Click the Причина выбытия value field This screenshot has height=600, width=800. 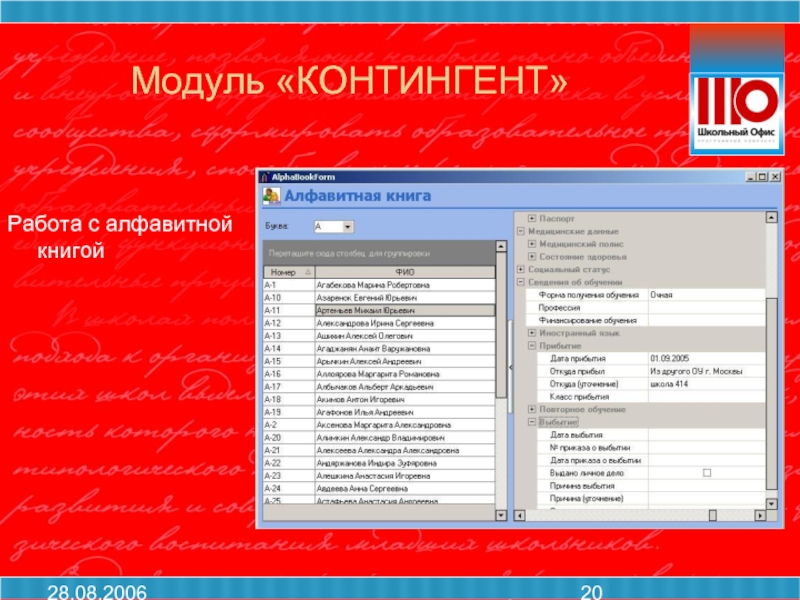tap(707, 486)
